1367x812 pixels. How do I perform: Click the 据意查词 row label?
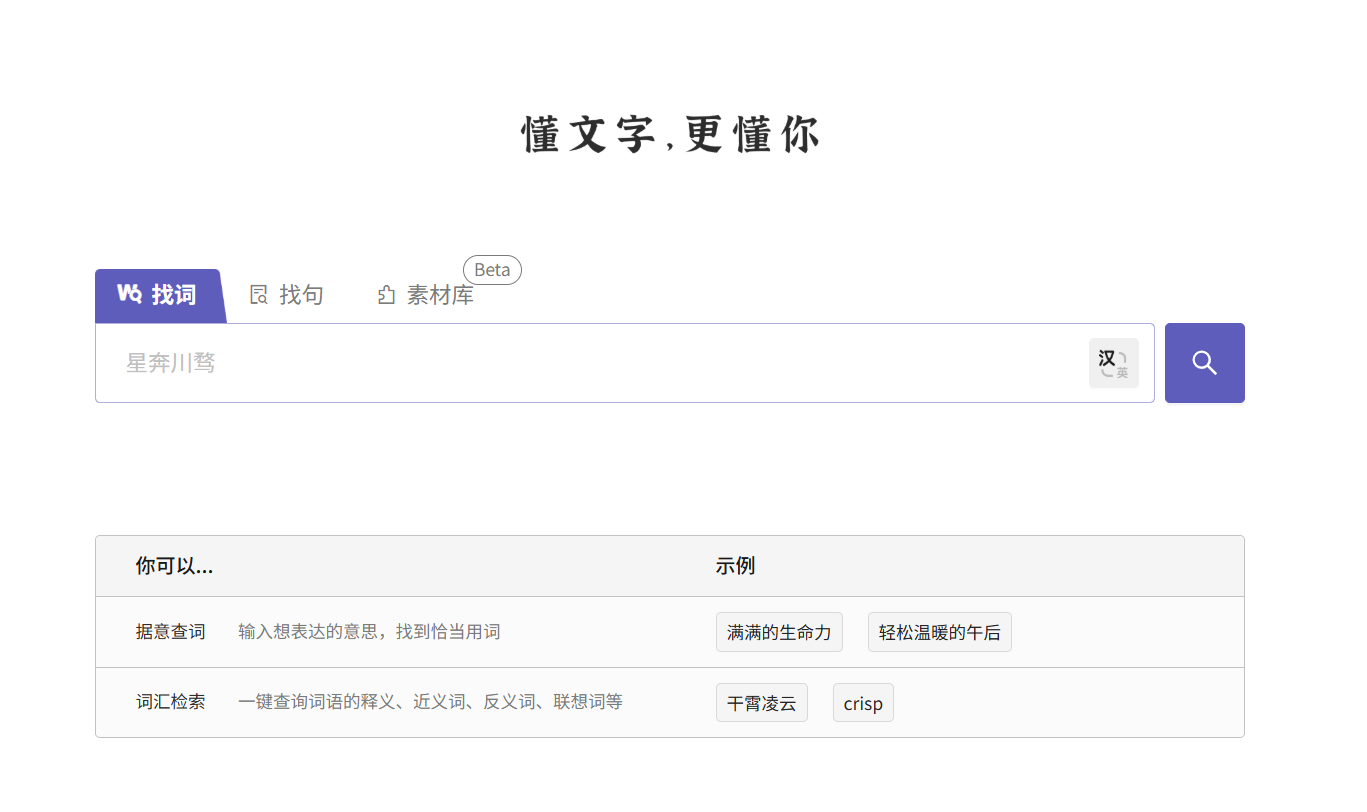click(171, 632)
